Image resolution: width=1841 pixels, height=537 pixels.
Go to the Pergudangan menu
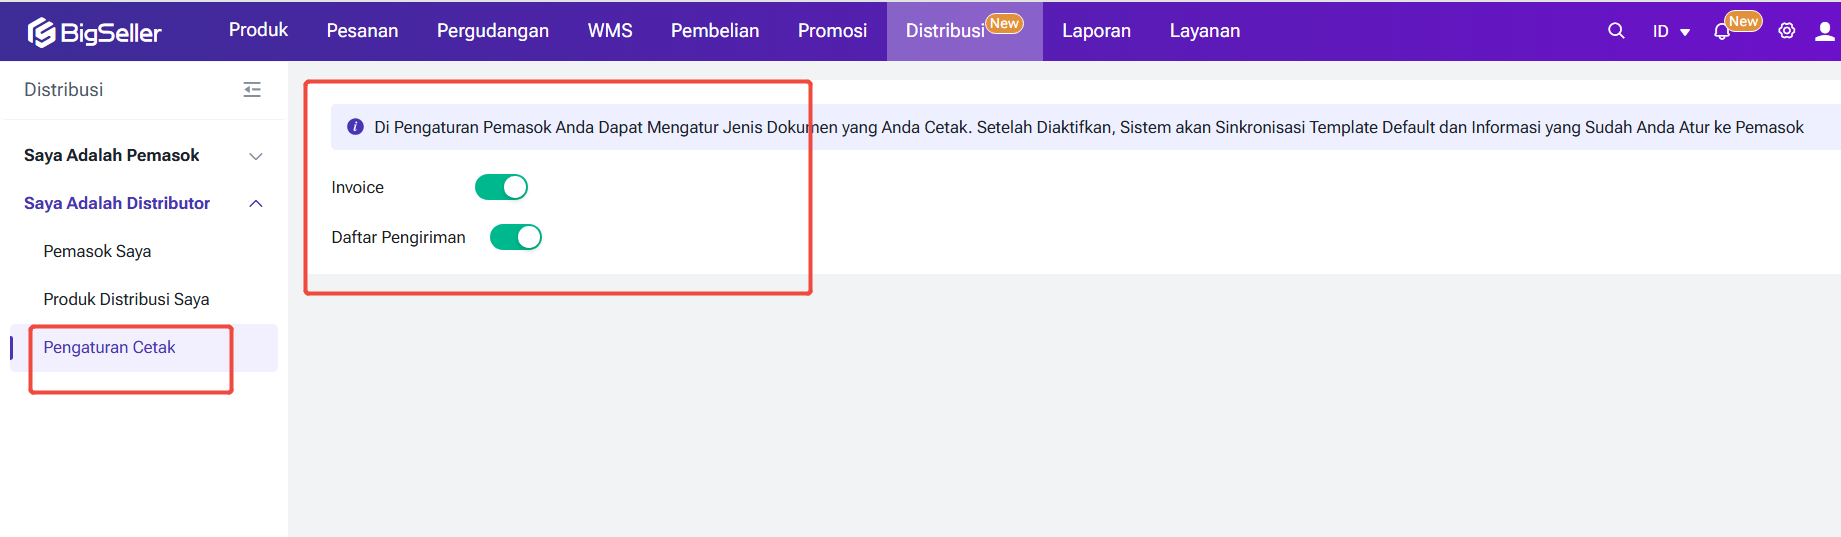492,31
